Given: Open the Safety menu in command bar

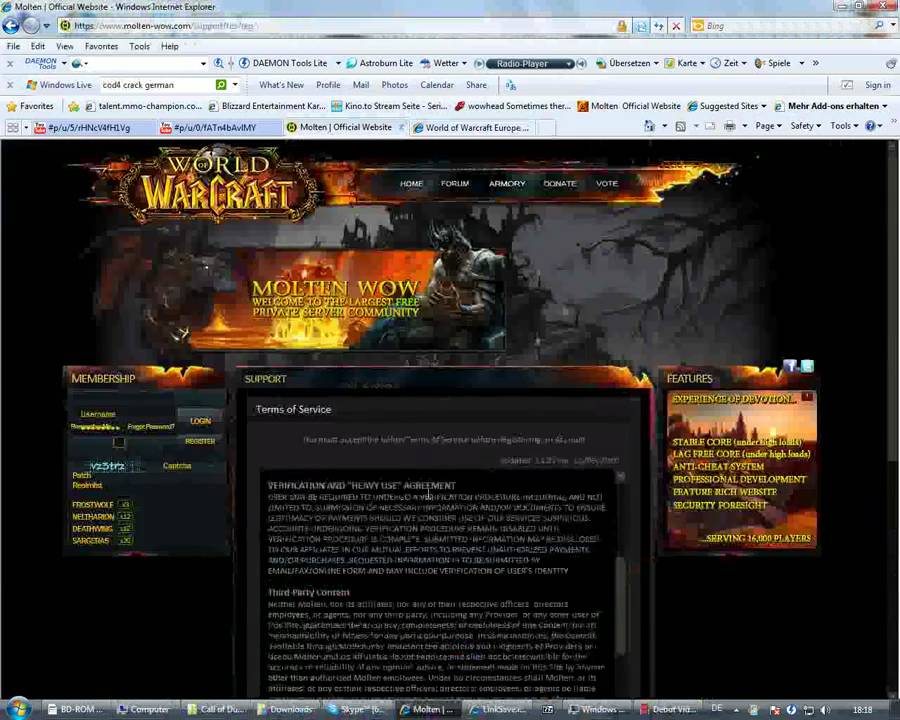Looking at the screenshot, I should click(x=806, y=126).
